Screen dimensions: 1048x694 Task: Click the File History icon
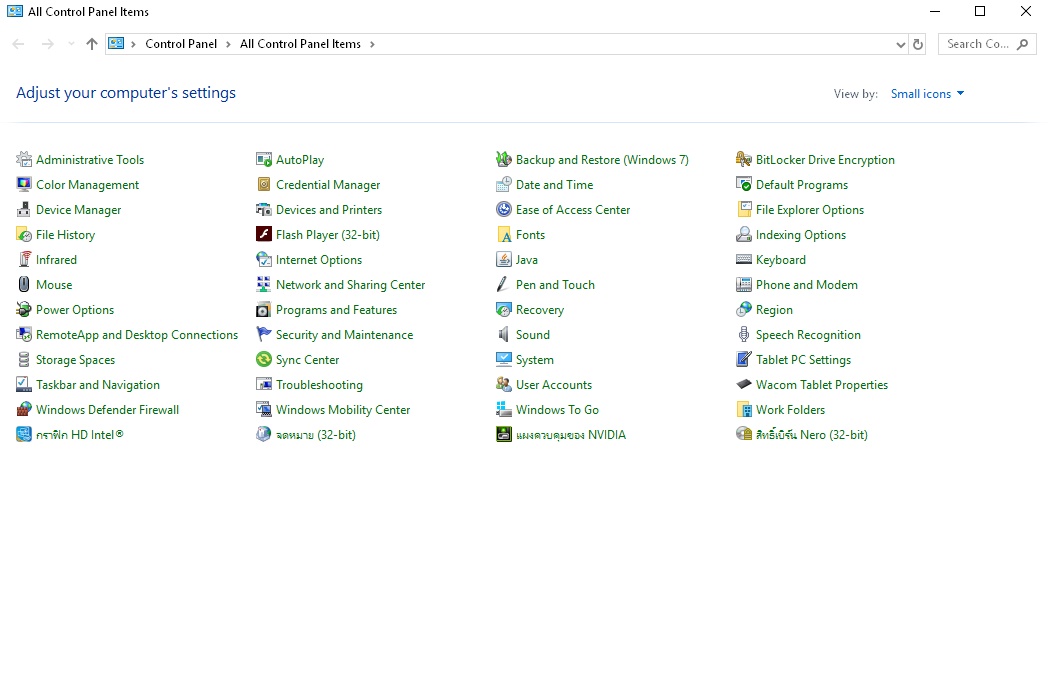(x=24, y=235)
